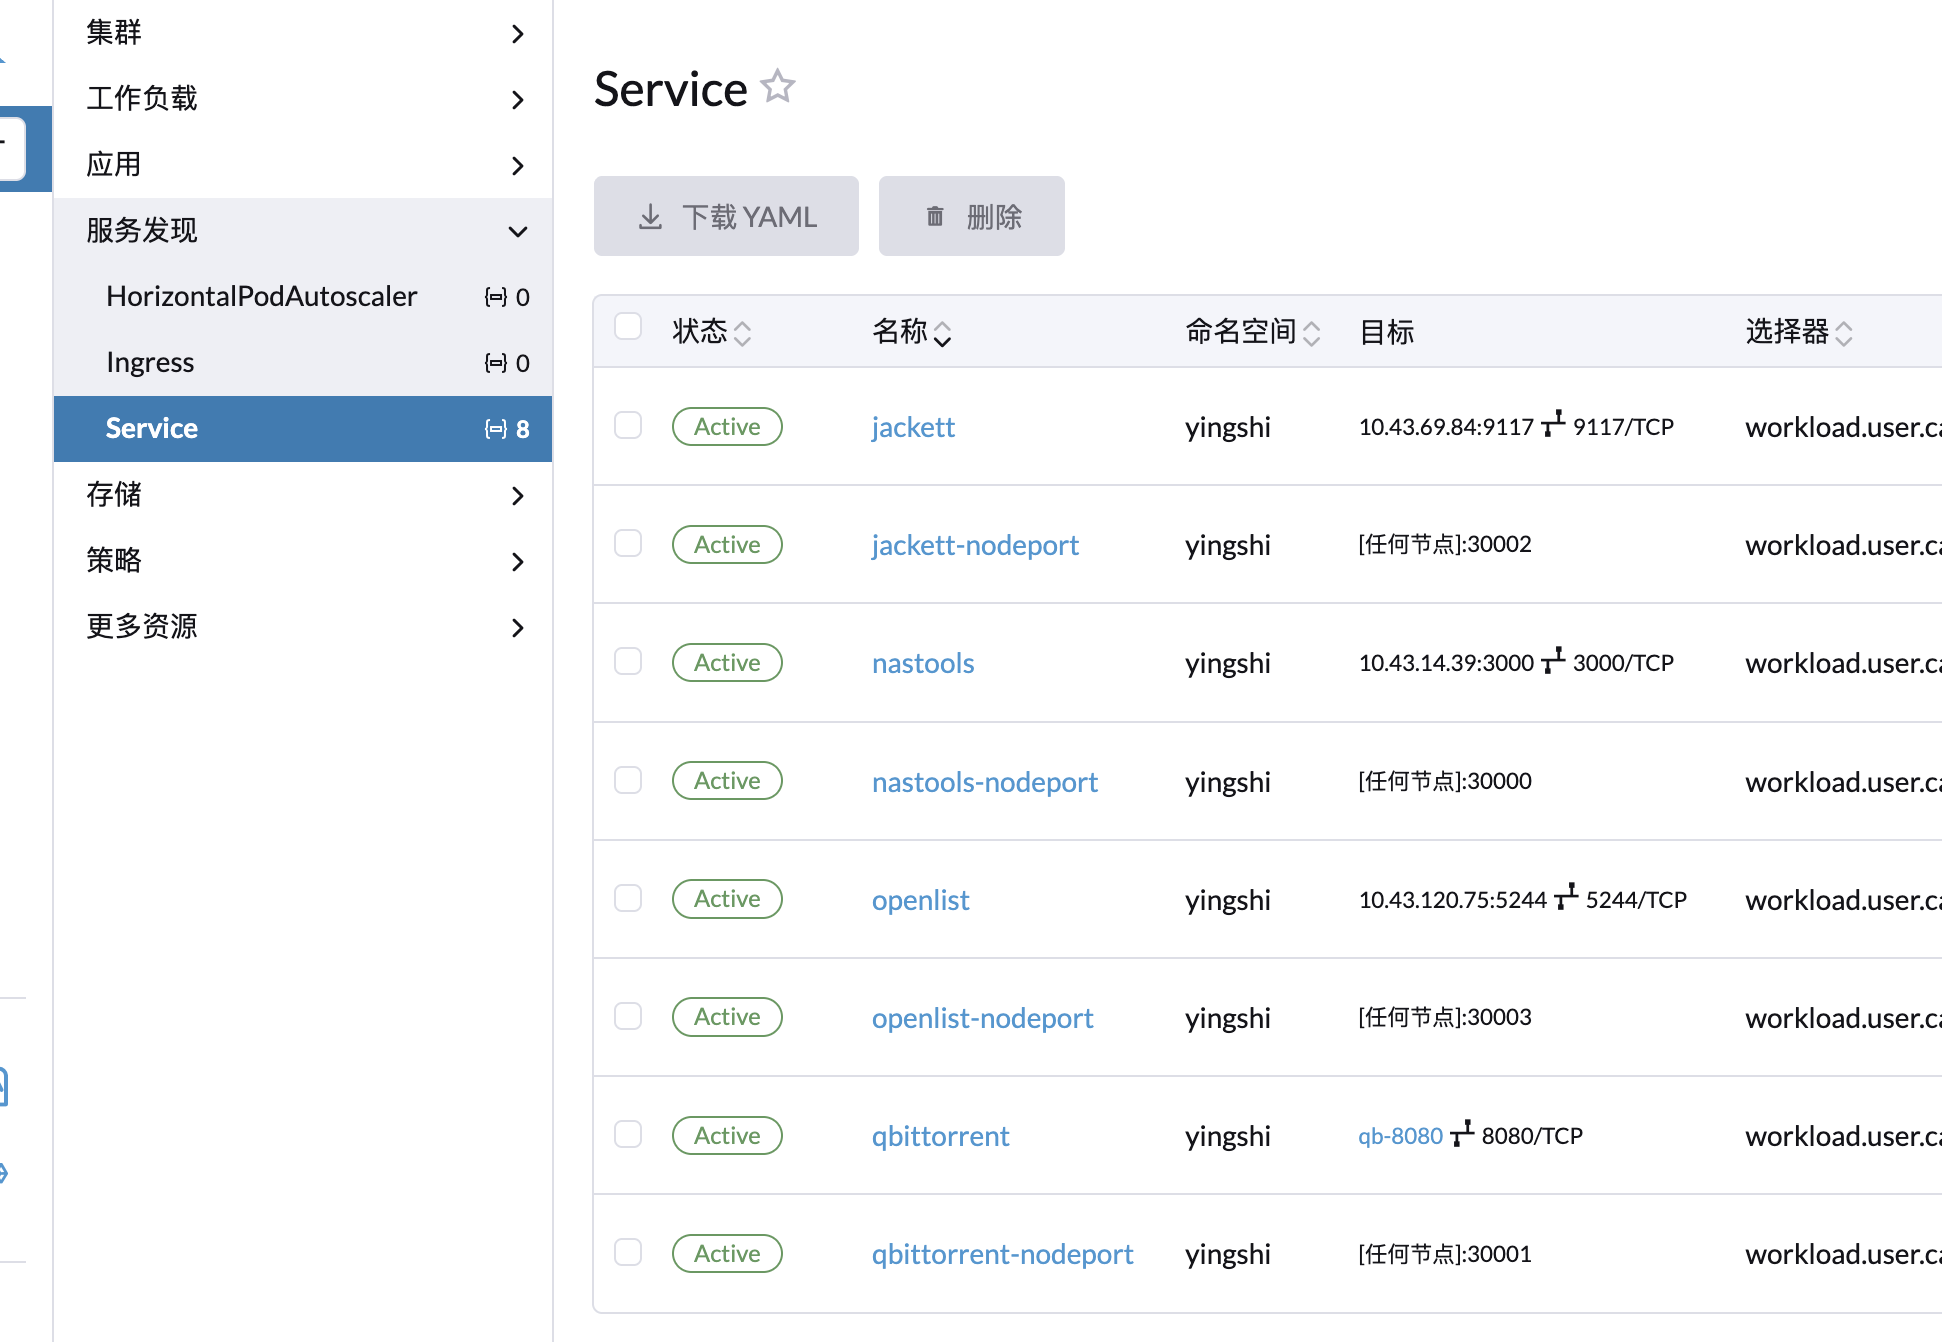Click the favorite star next to Service title

[x=777, y=87]
